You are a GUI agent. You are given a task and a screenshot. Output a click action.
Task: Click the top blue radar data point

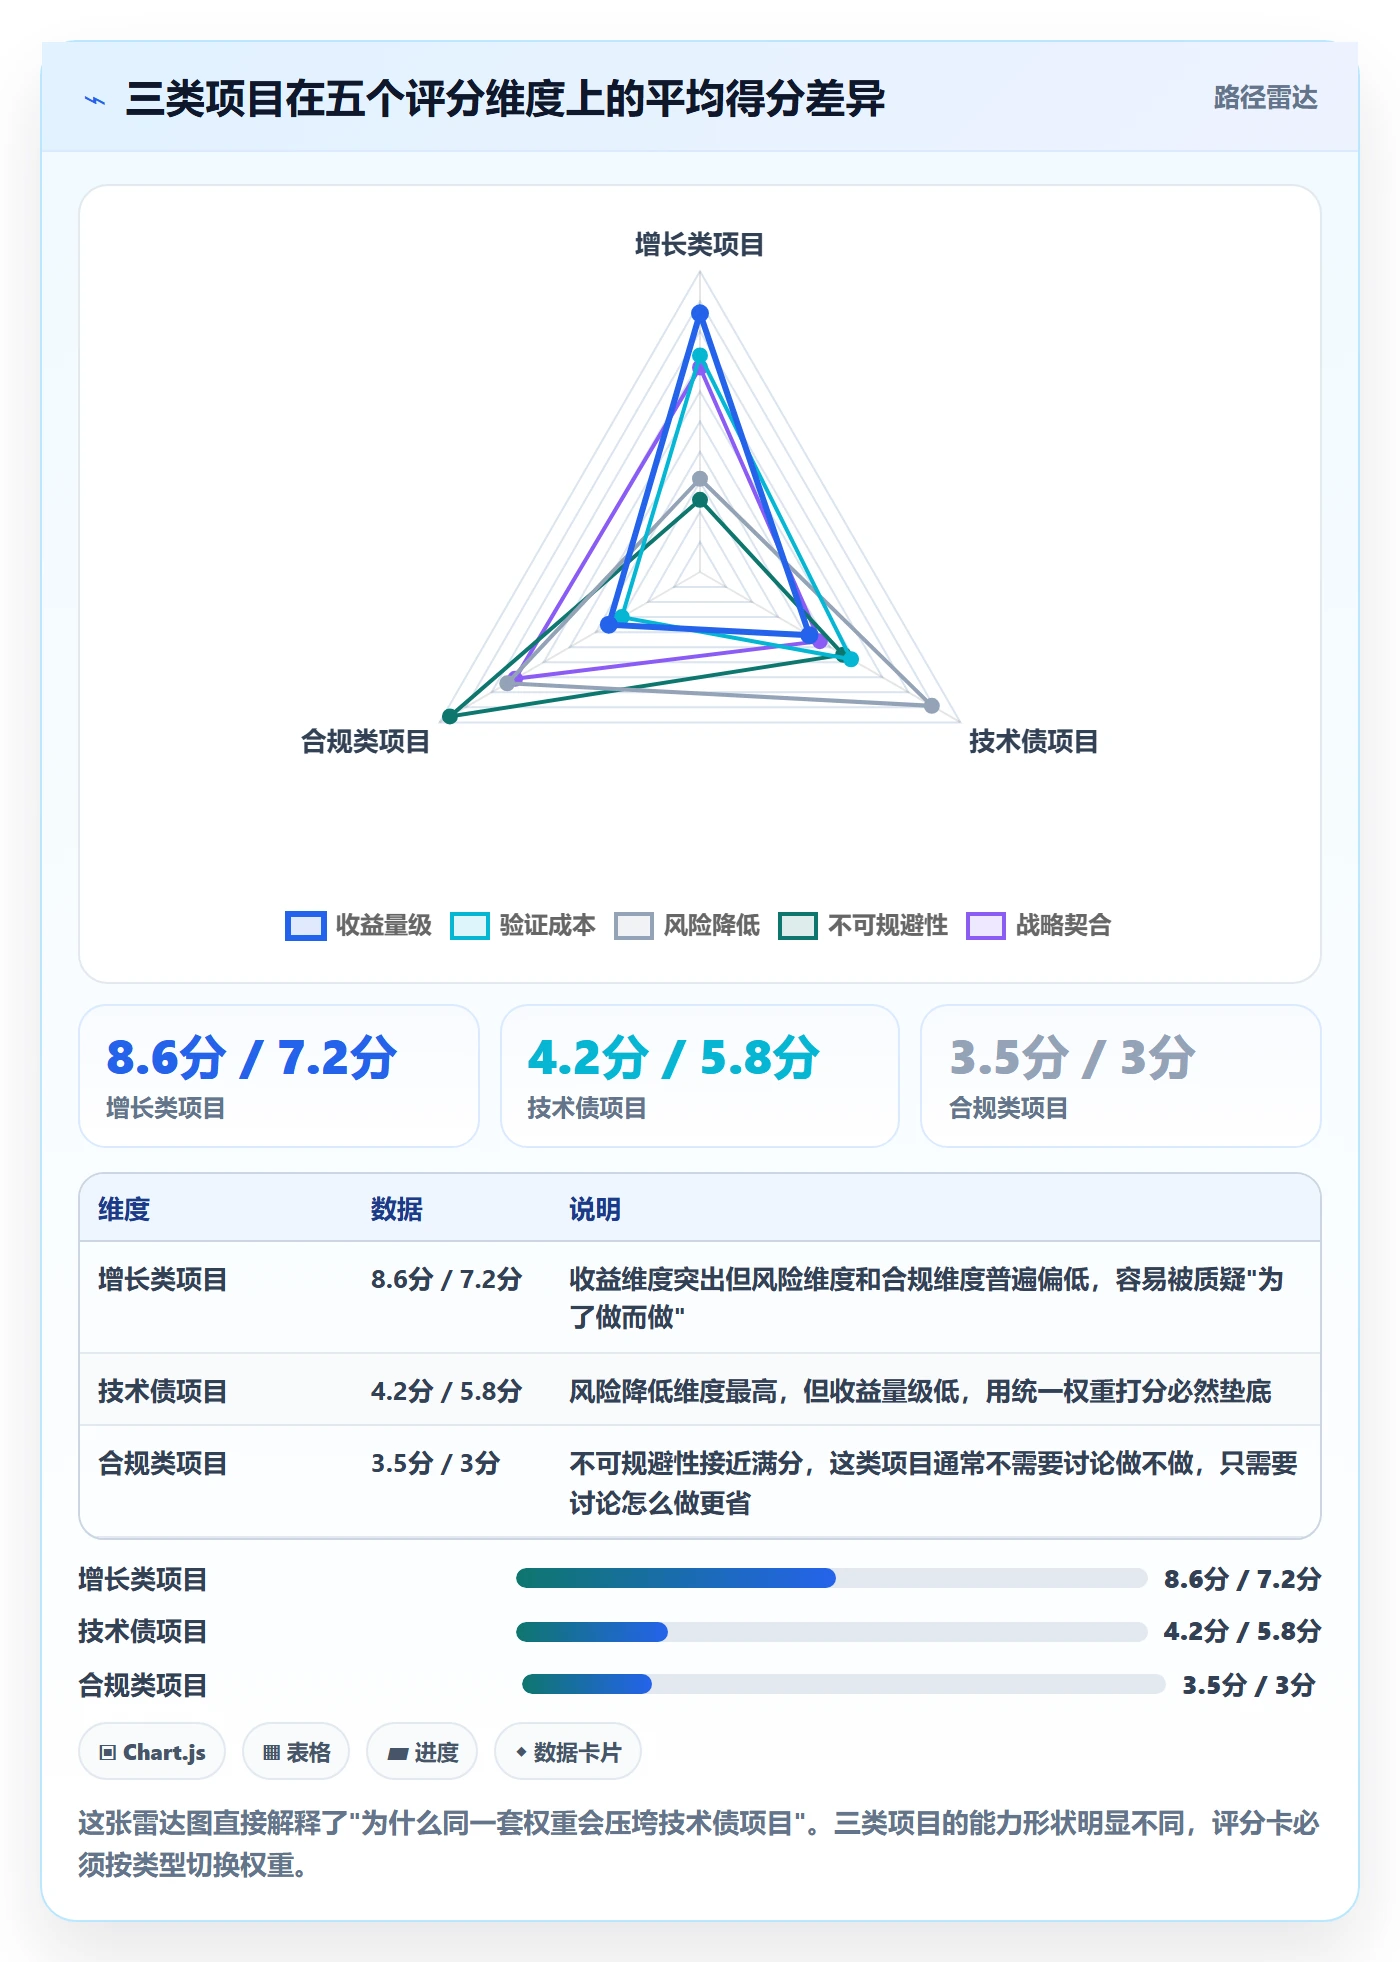click(x=700, y=313)
